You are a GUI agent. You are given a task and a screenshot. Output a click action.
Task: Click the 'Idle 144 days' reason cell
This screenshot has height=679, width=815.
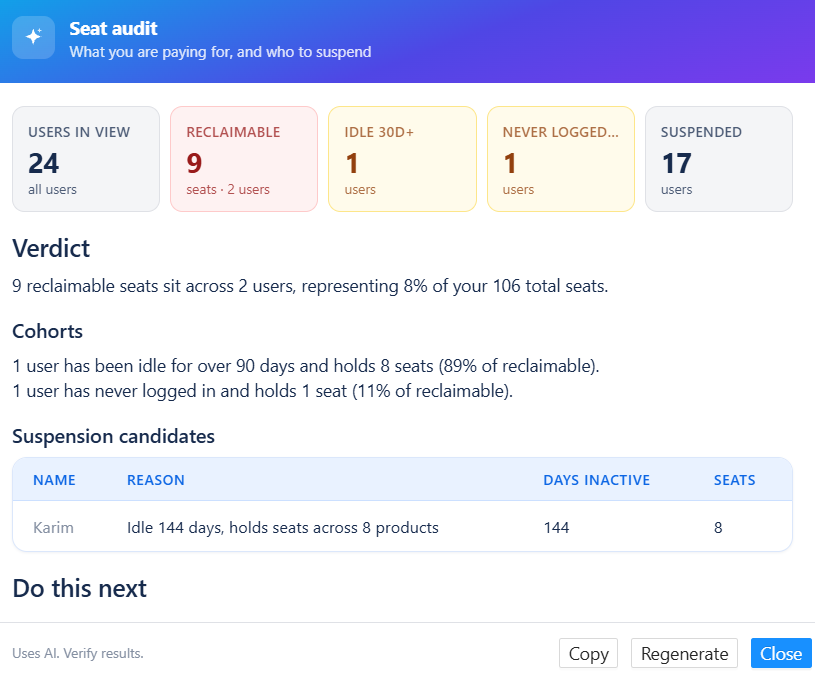pos(283,527)
